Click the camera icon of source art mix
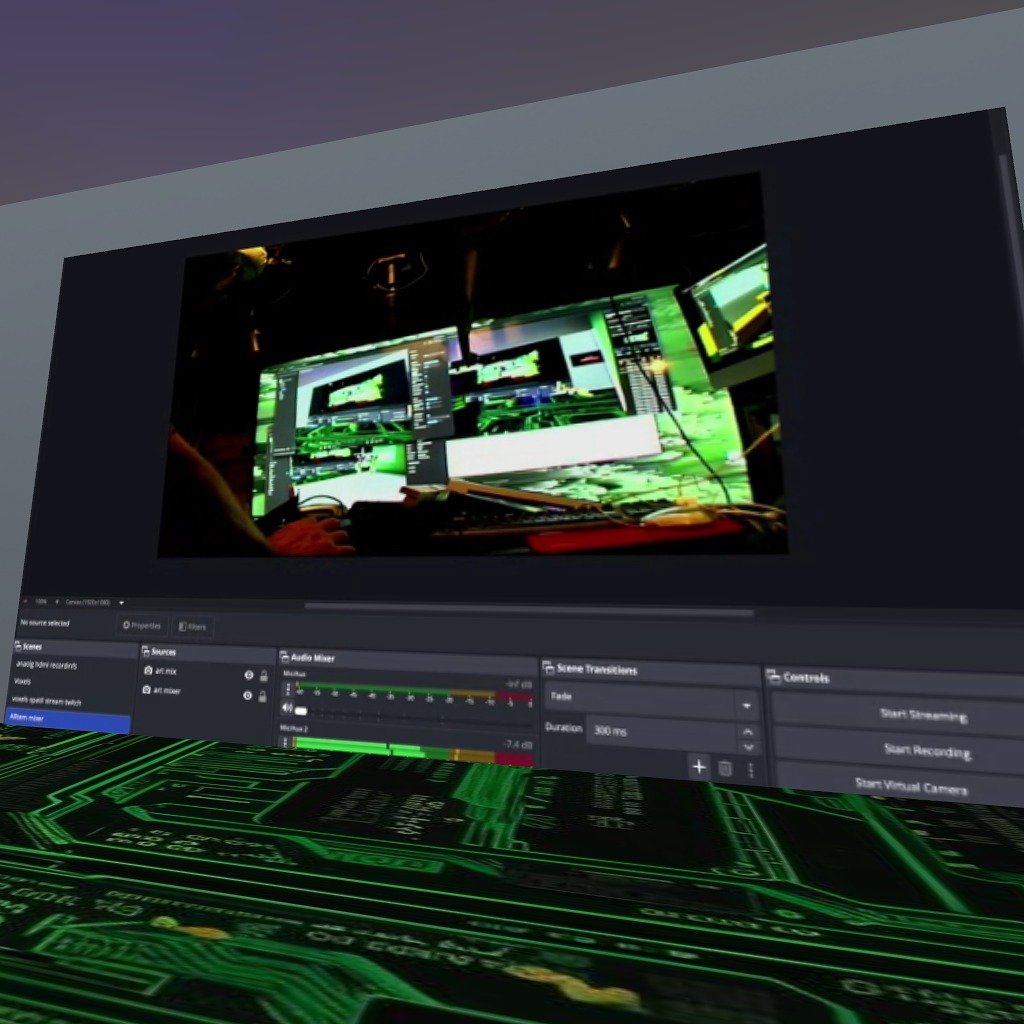Image resolution: width=1024 pixels, height=1024 pixels. pyautogui.click(x=148, y=670)
